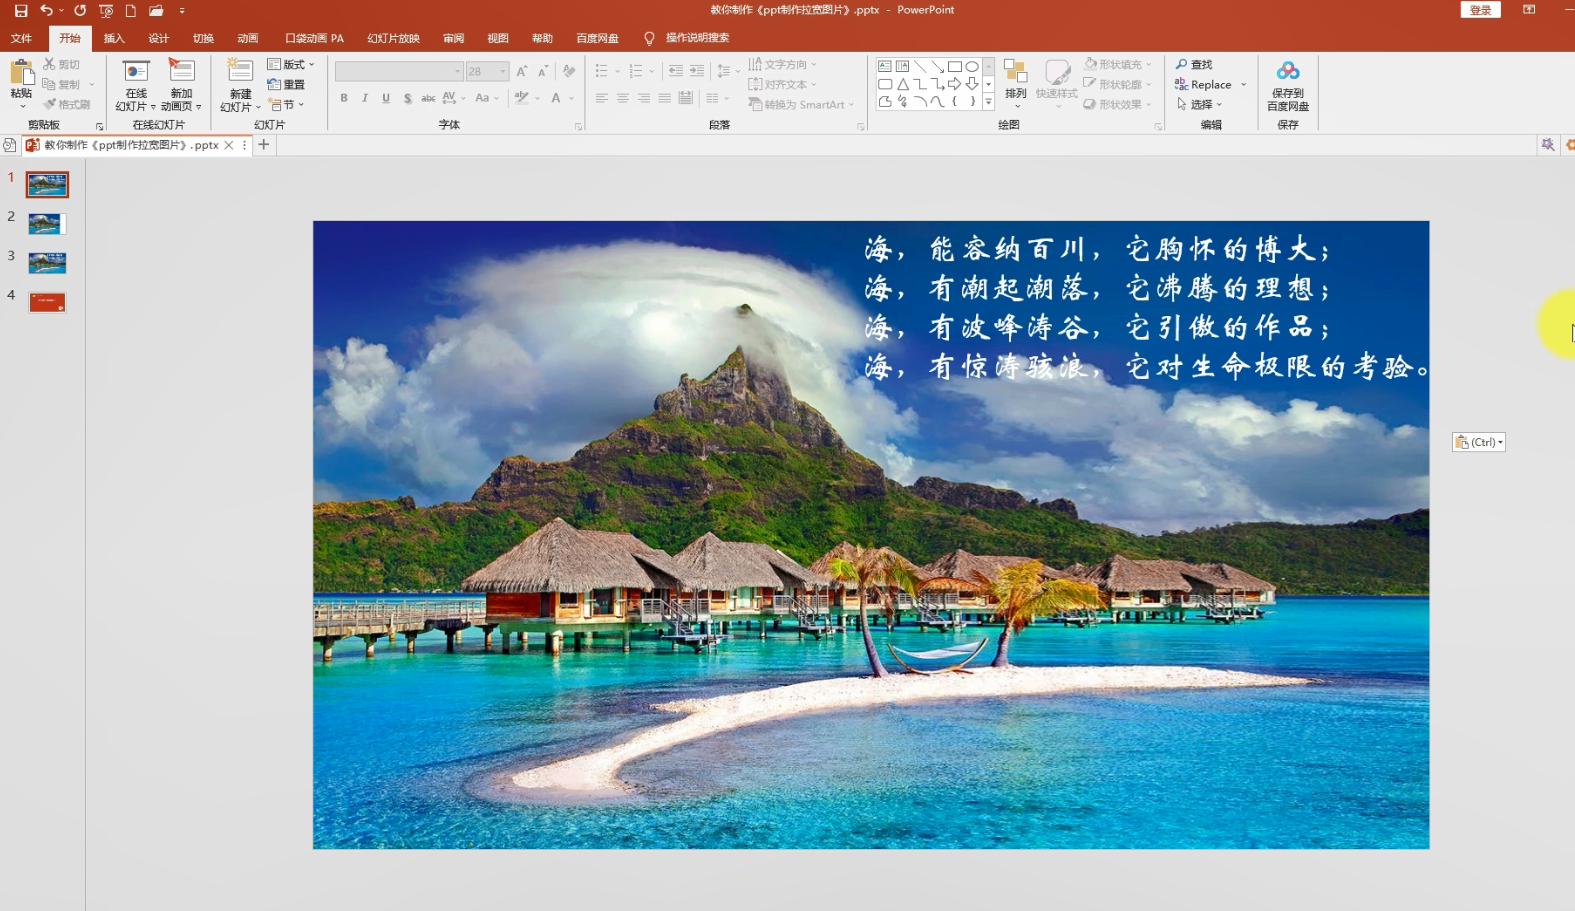Justify the paragraph text
Viewport: 1575px width, 911px height.
coord(664,98)
